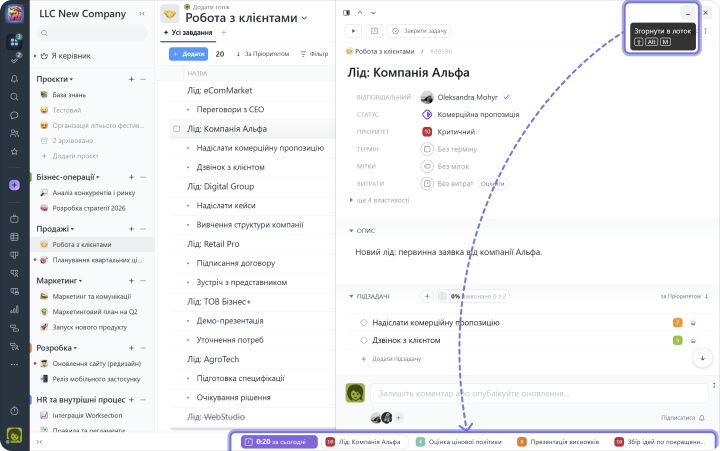This screenshot has width=720, height=451.
Task: Check the box for Лід: Компанія Альфа row
Action: pyautogui.click(x=177, y=129)
